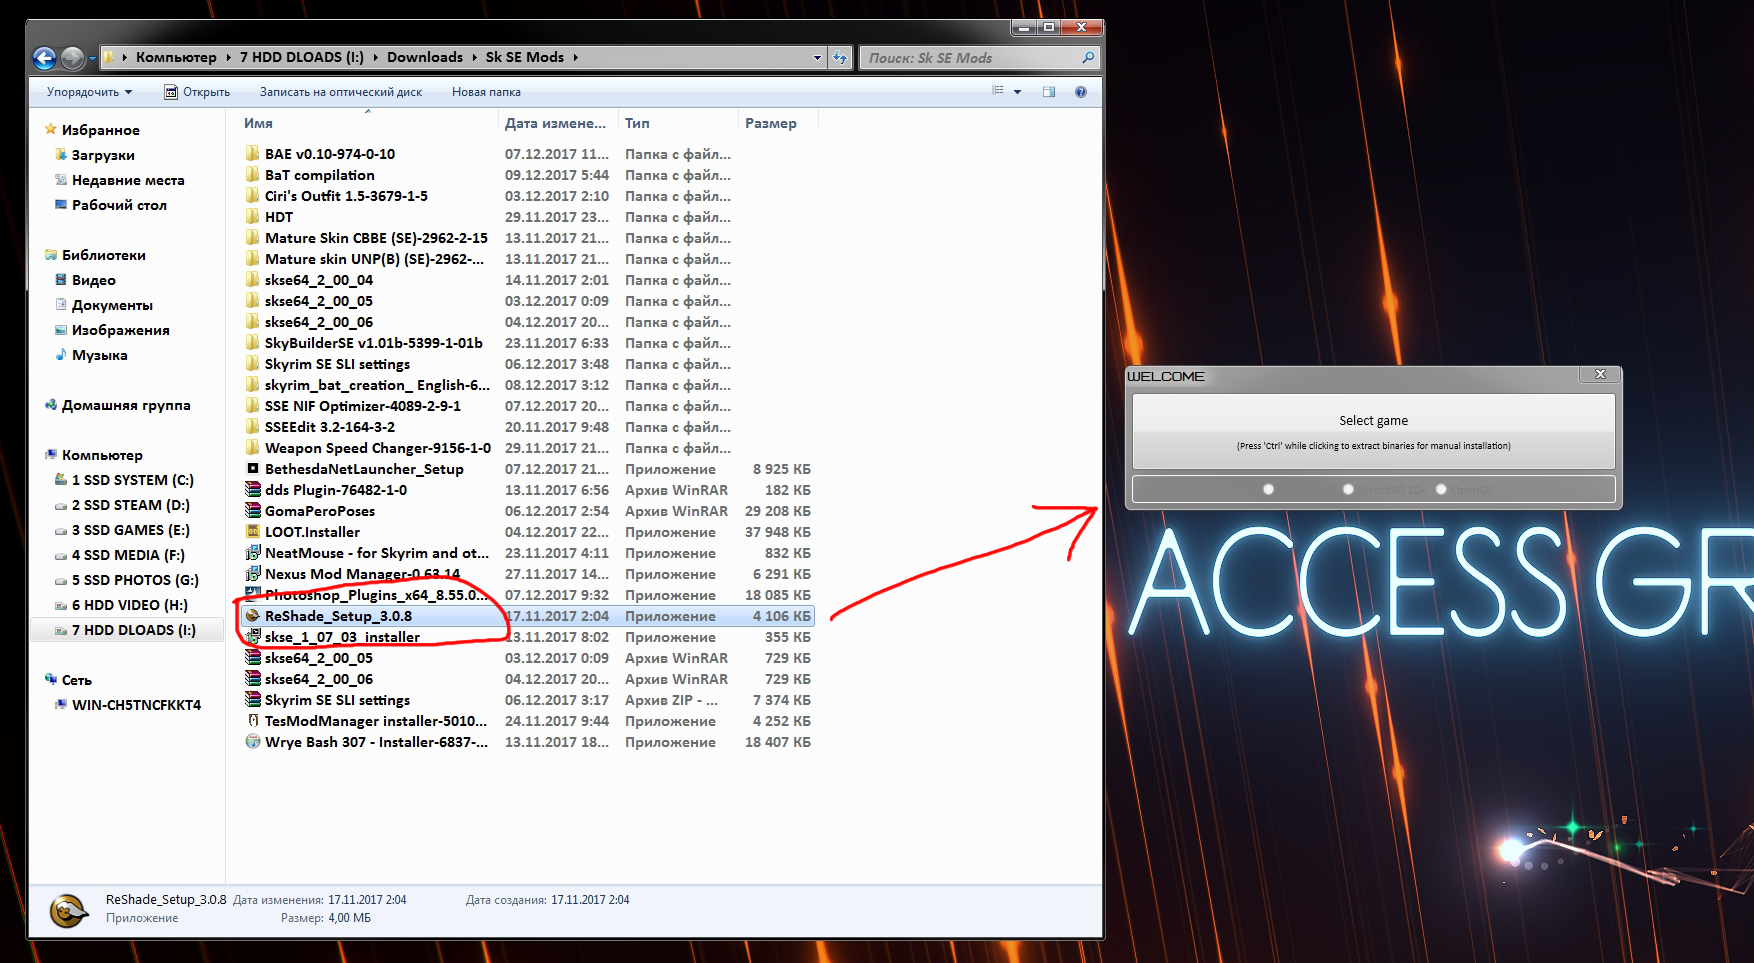This screenshot has height=963, width=1754.
Task: Open the Упорядочить menu
Action: click(x=89, y=92)
